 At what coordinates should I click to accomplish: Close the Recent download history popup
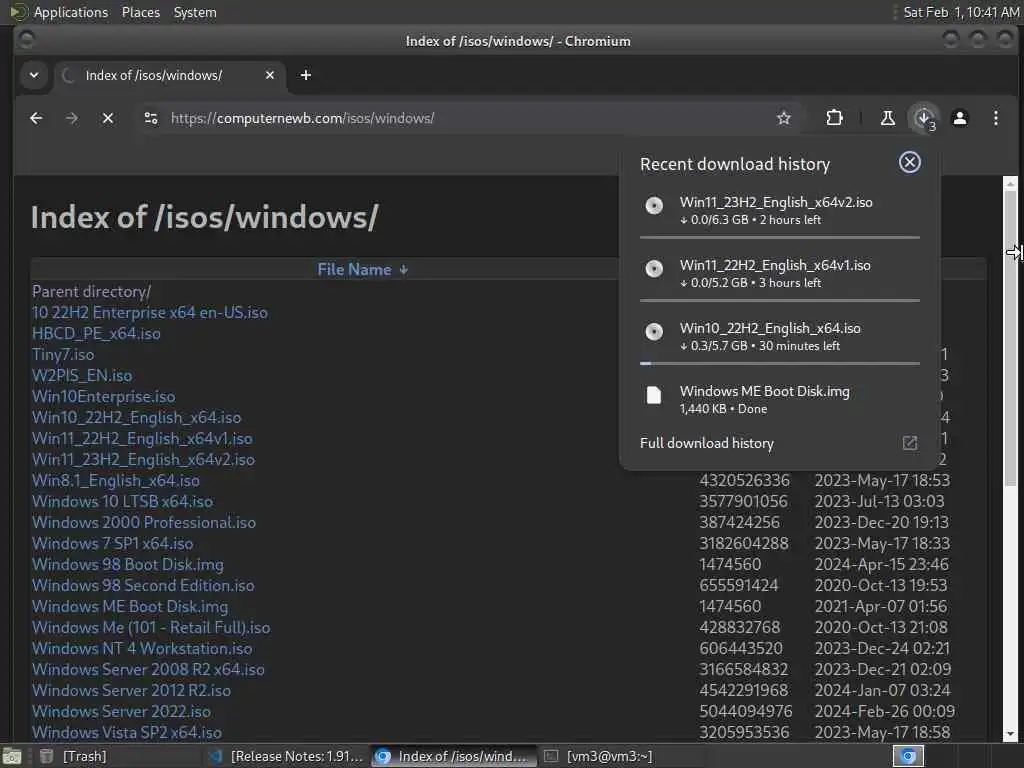pos(909,163)
